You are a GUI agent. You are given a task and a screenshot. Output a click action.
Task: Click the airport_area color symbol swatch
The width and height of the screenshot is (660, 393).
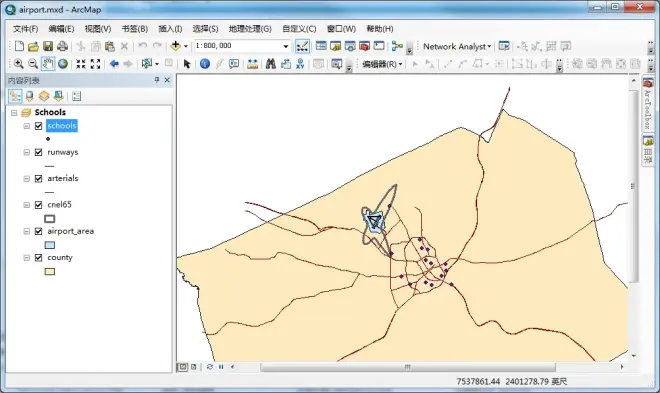[50, 245]
